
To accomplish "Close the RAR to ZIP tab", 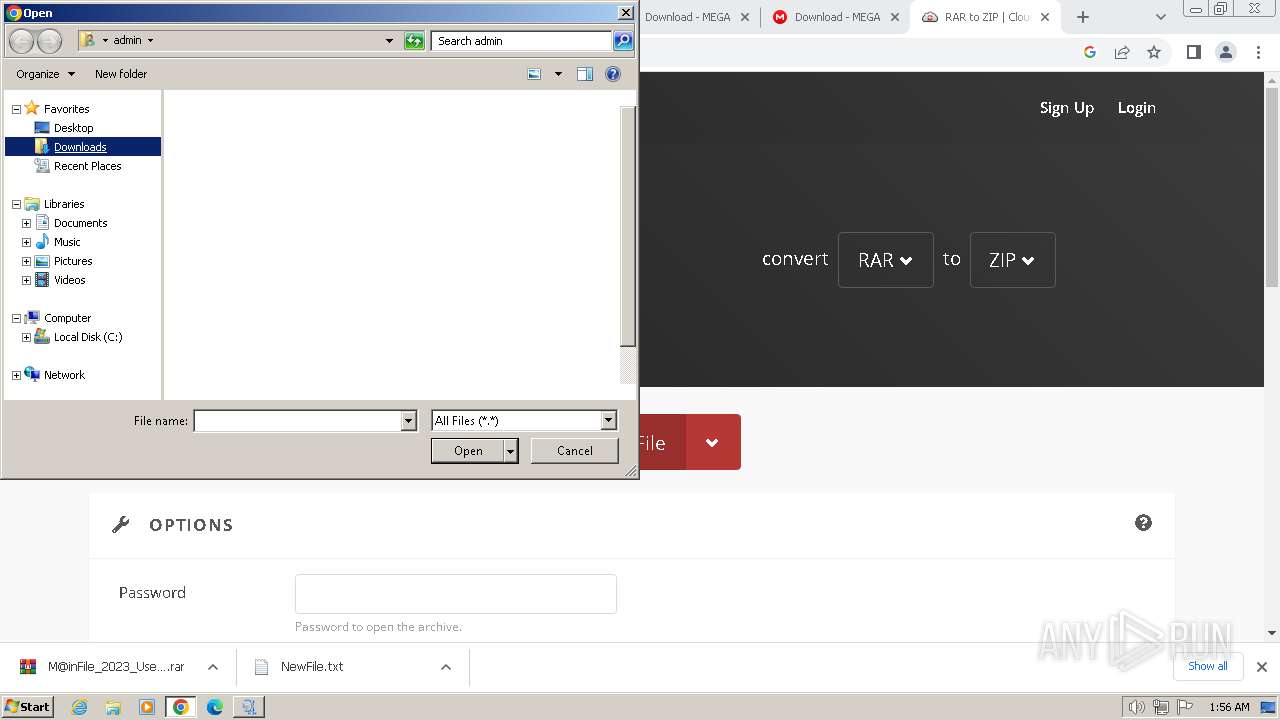I will point(1045,17).
